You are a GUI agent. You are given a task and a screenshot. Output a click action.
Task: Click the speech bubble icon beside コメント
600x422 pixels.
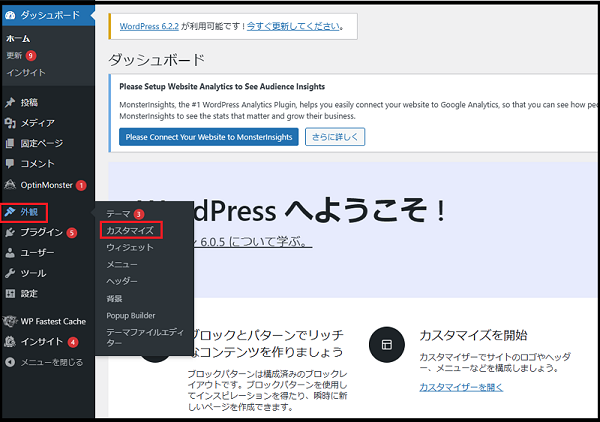10,164
